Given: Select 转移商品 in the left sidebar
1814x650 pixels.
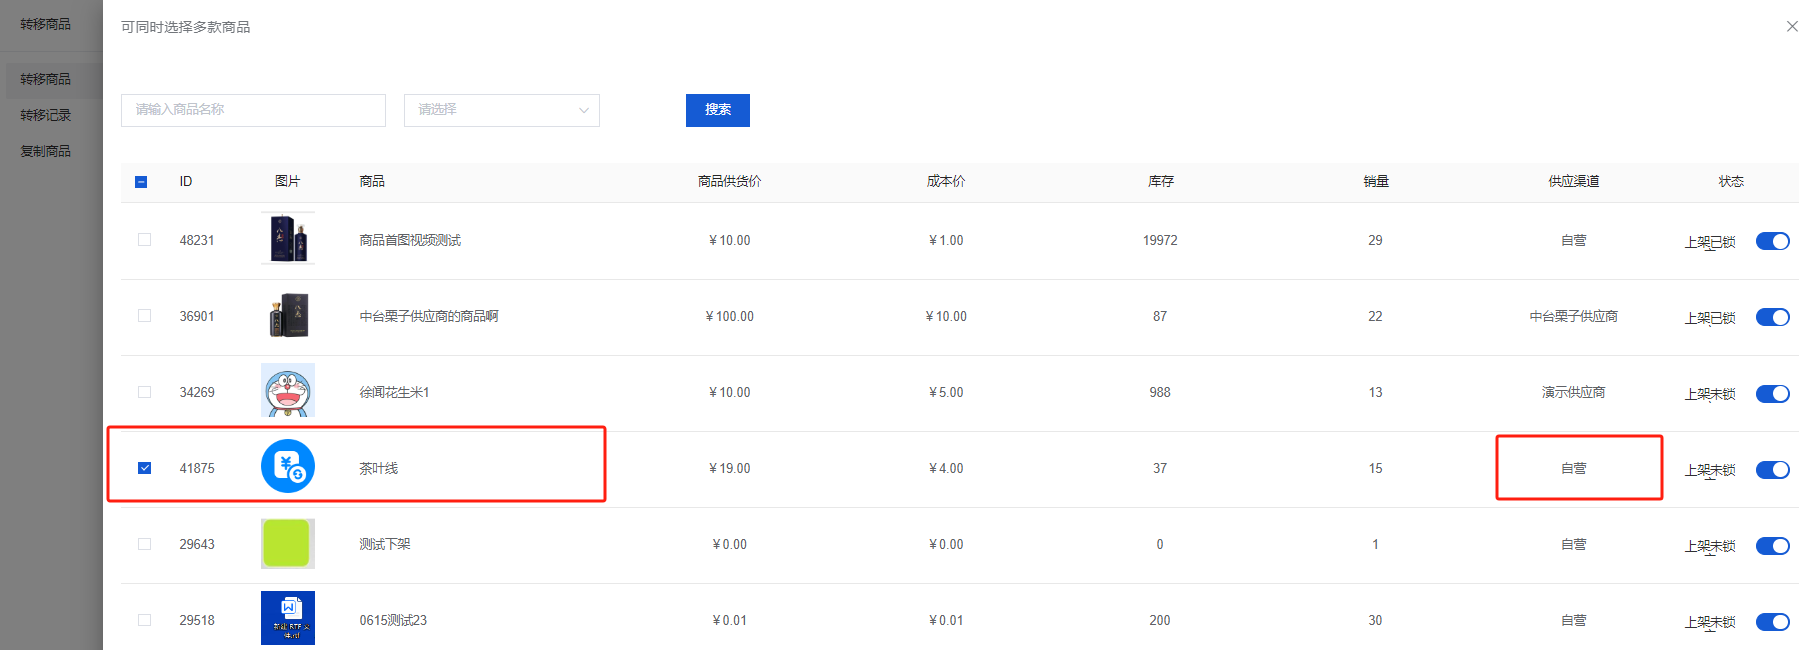Looking at the screenshot, I should 46,79.
